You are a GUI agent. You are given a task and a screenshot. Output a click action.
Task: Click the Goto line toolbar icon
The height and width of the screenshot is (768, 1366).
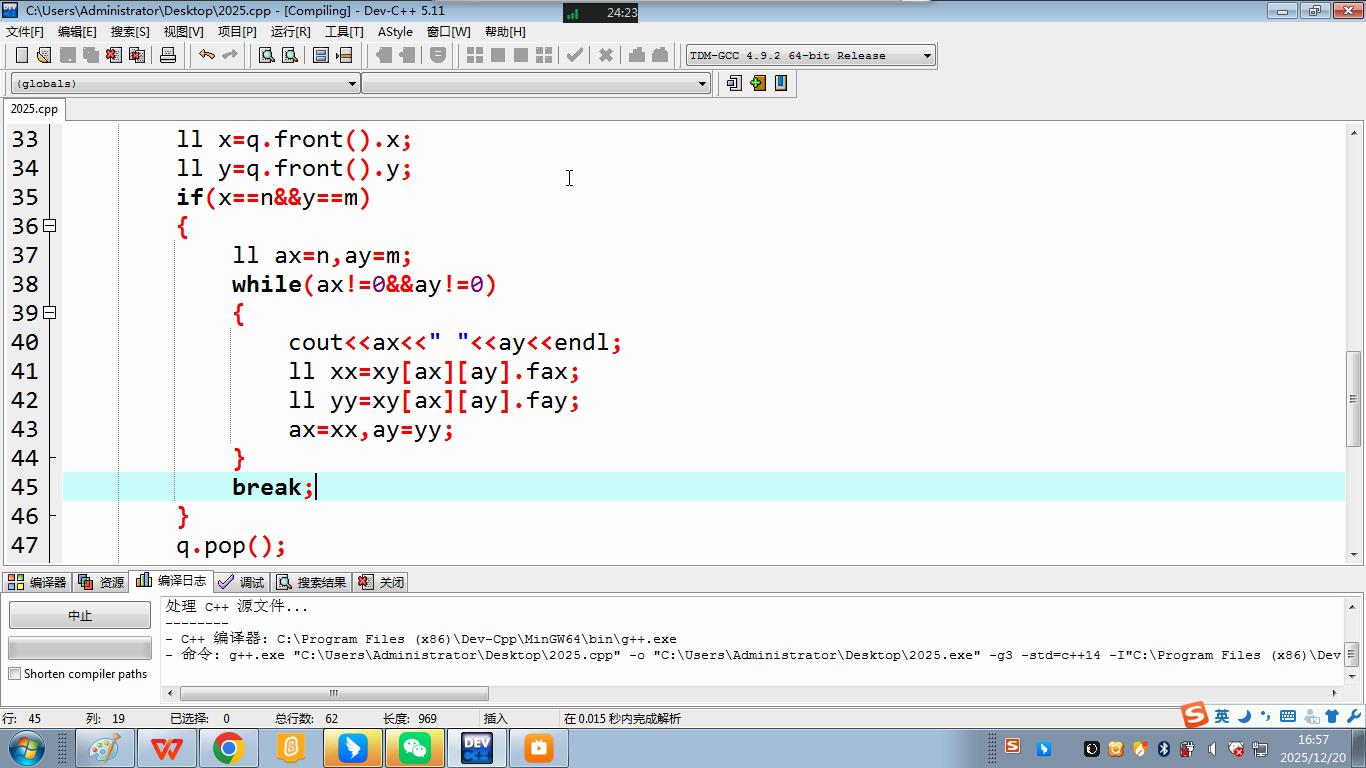pos(344,55)
